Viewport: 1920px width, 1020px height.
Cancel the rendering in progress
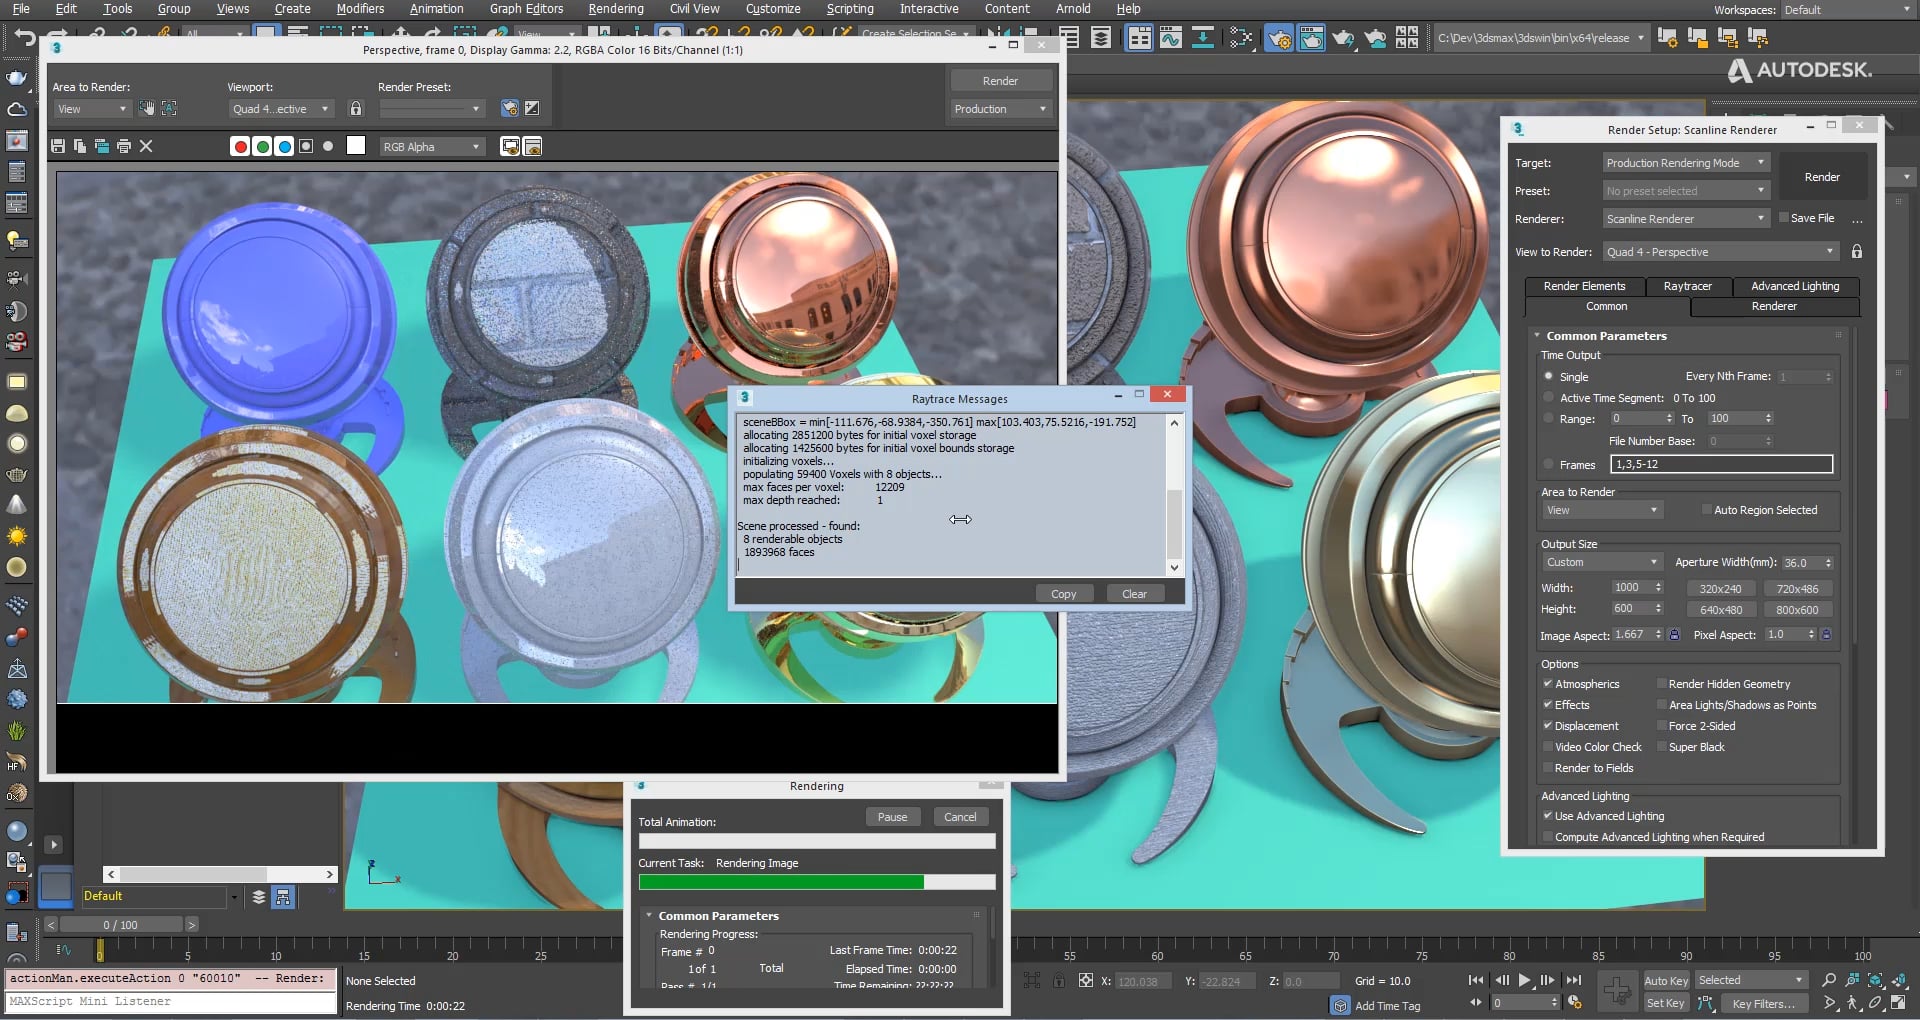[960, 817]
